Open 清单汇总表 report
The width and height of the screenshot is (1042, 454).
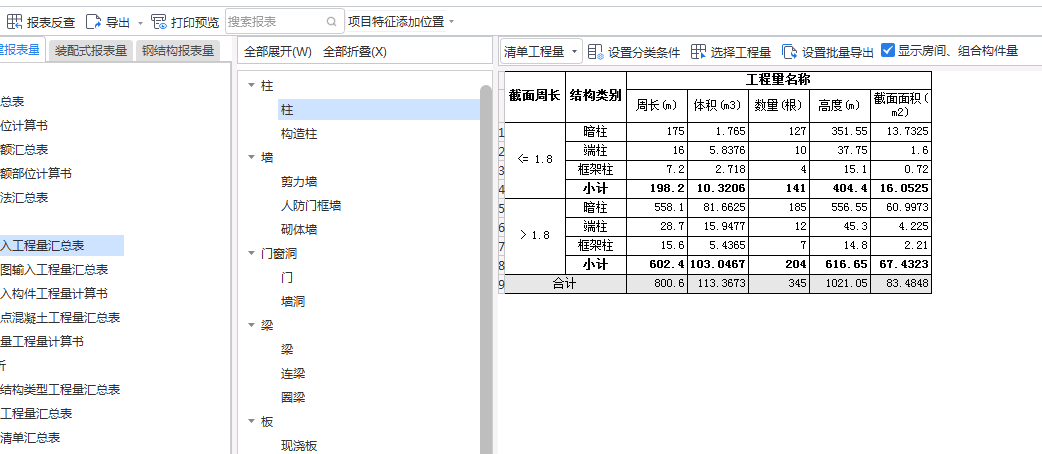click(31, 437)
